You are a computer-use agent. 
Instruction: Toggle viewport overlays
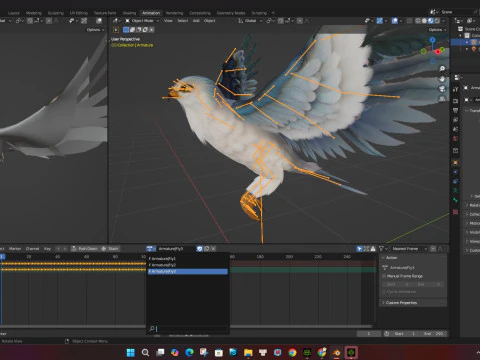(395, 21)
